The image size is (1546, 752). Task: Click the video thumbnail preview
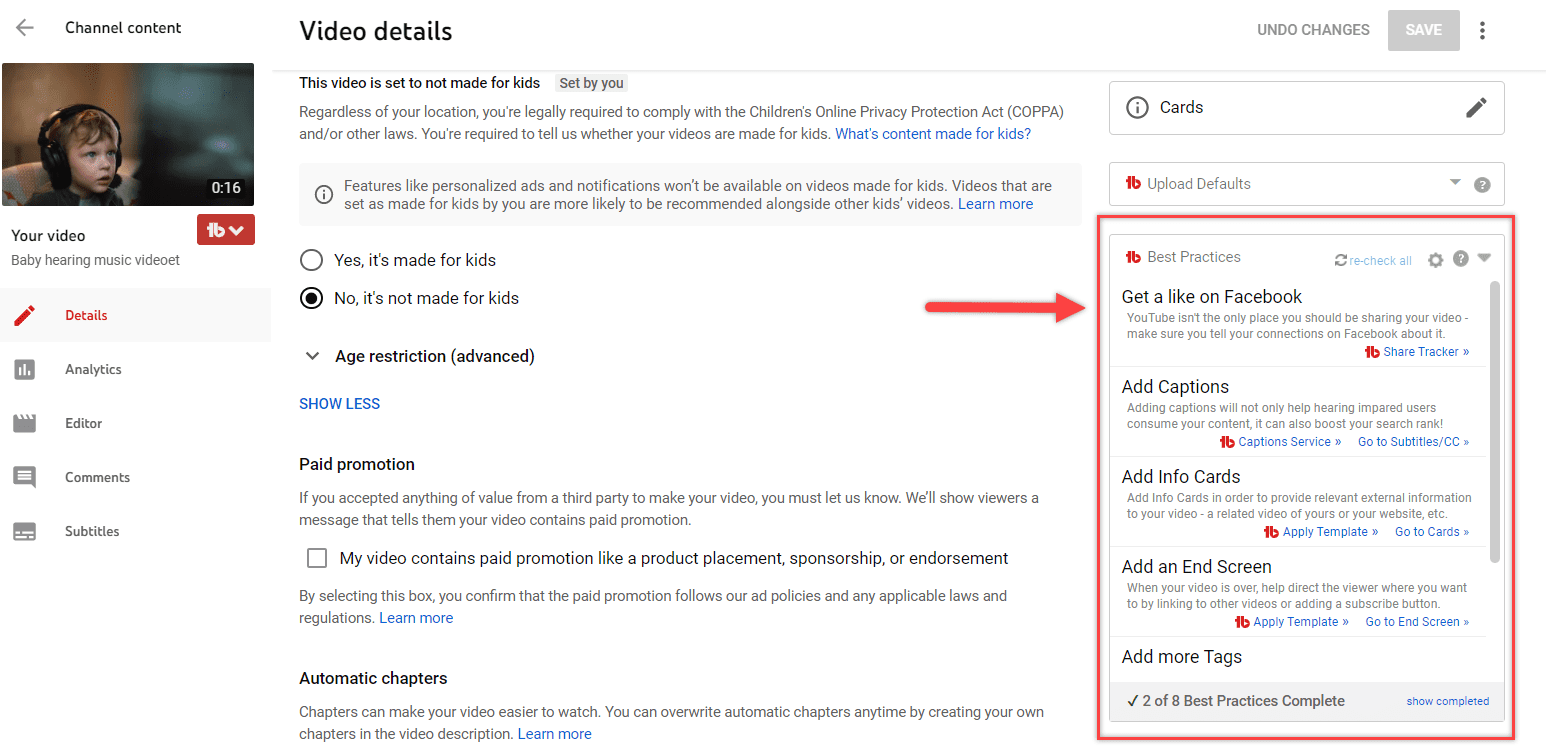tap(128, 134)
